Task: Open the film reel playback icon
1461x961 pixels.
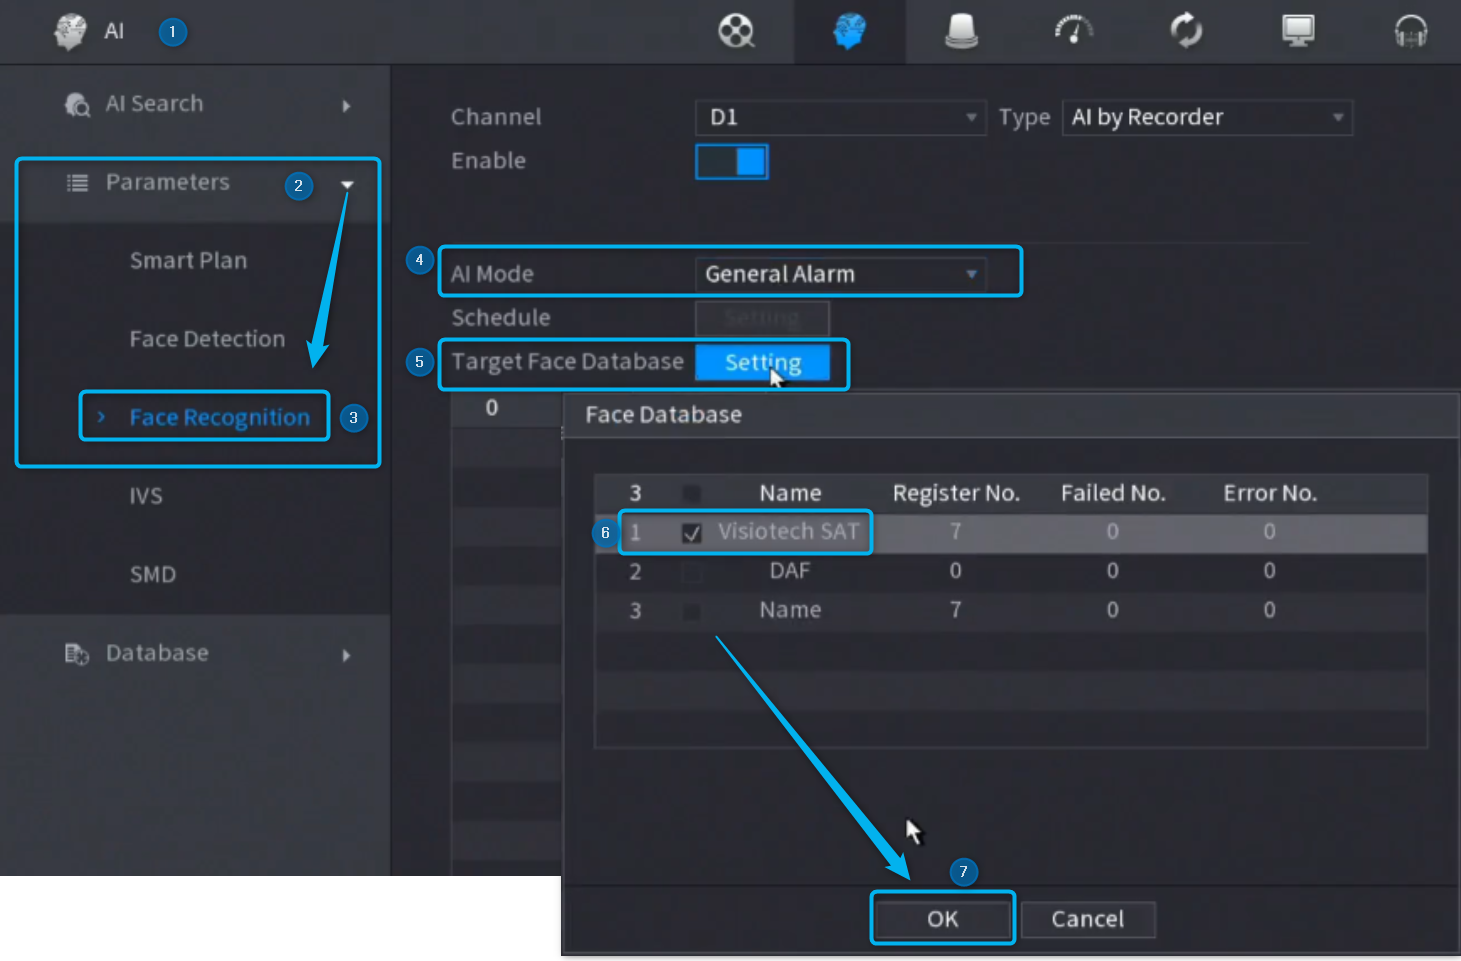Action: pos(737,31)
